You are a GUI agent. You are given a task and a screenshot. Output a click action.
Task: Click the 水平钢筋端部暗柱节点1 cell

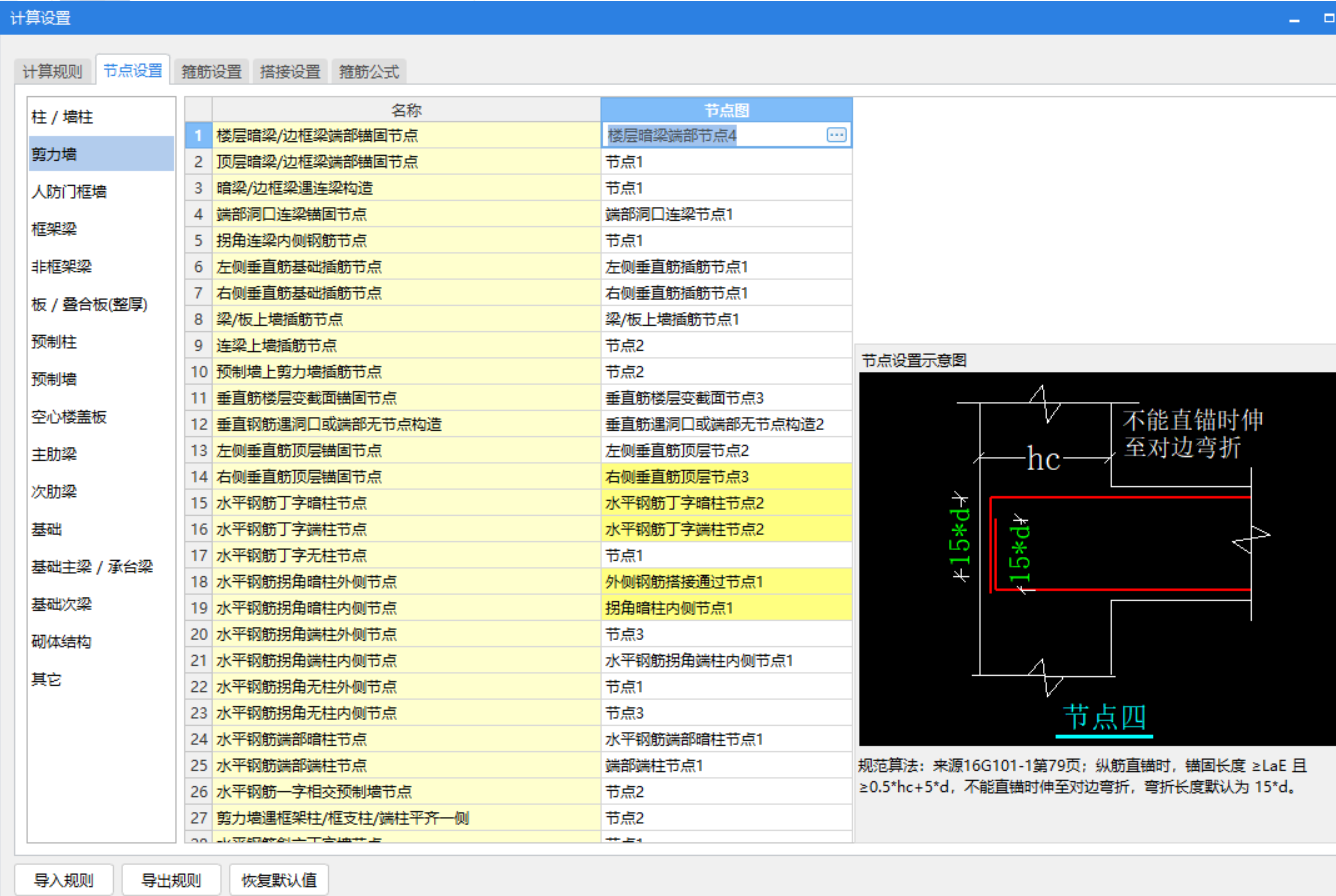click(x=727, y=740)
